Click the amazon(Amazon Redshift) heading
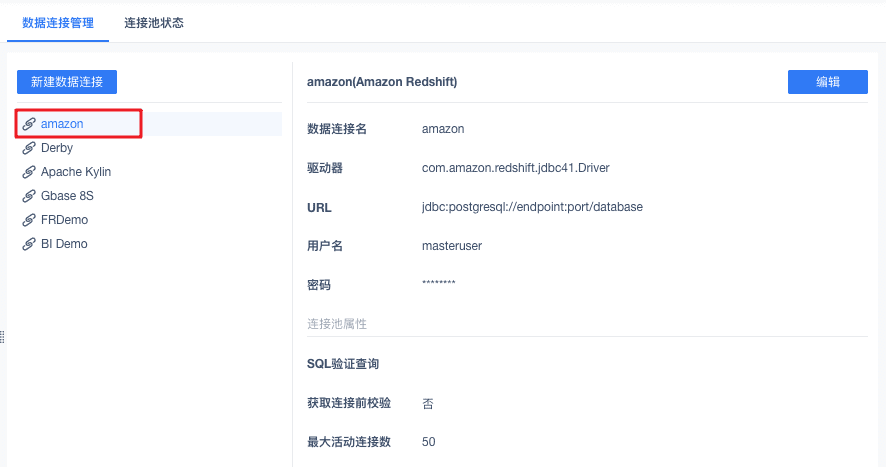This screenshot has height=467, width=886. tap(382, 82)
